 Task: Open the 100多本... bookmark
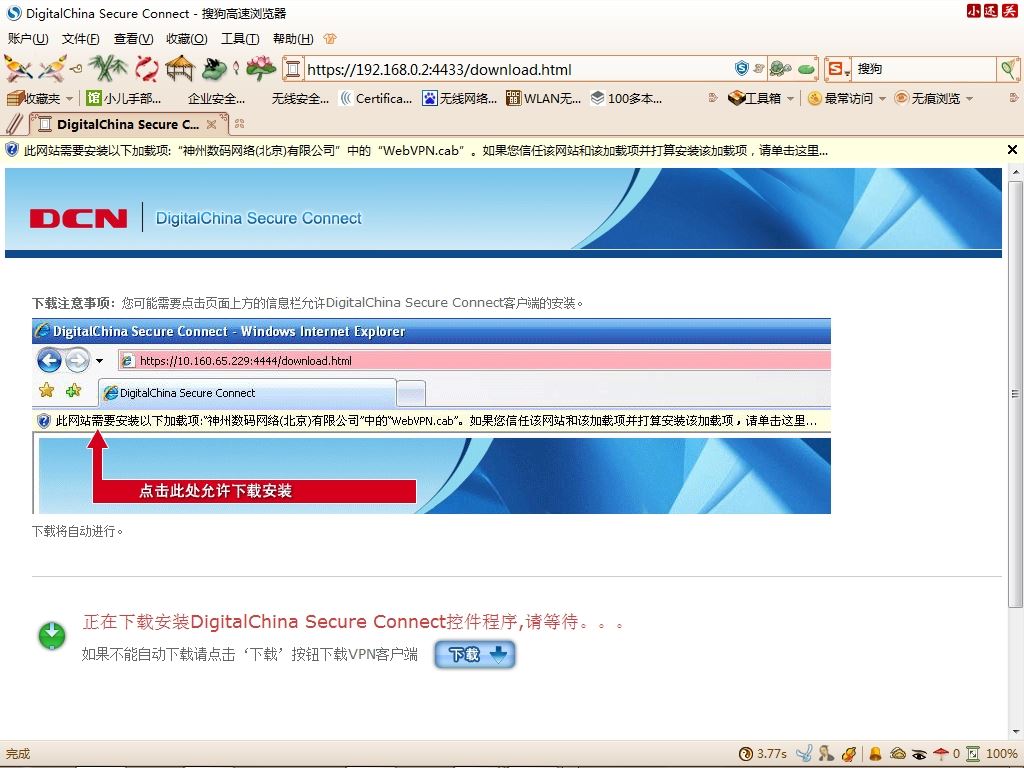627,98
